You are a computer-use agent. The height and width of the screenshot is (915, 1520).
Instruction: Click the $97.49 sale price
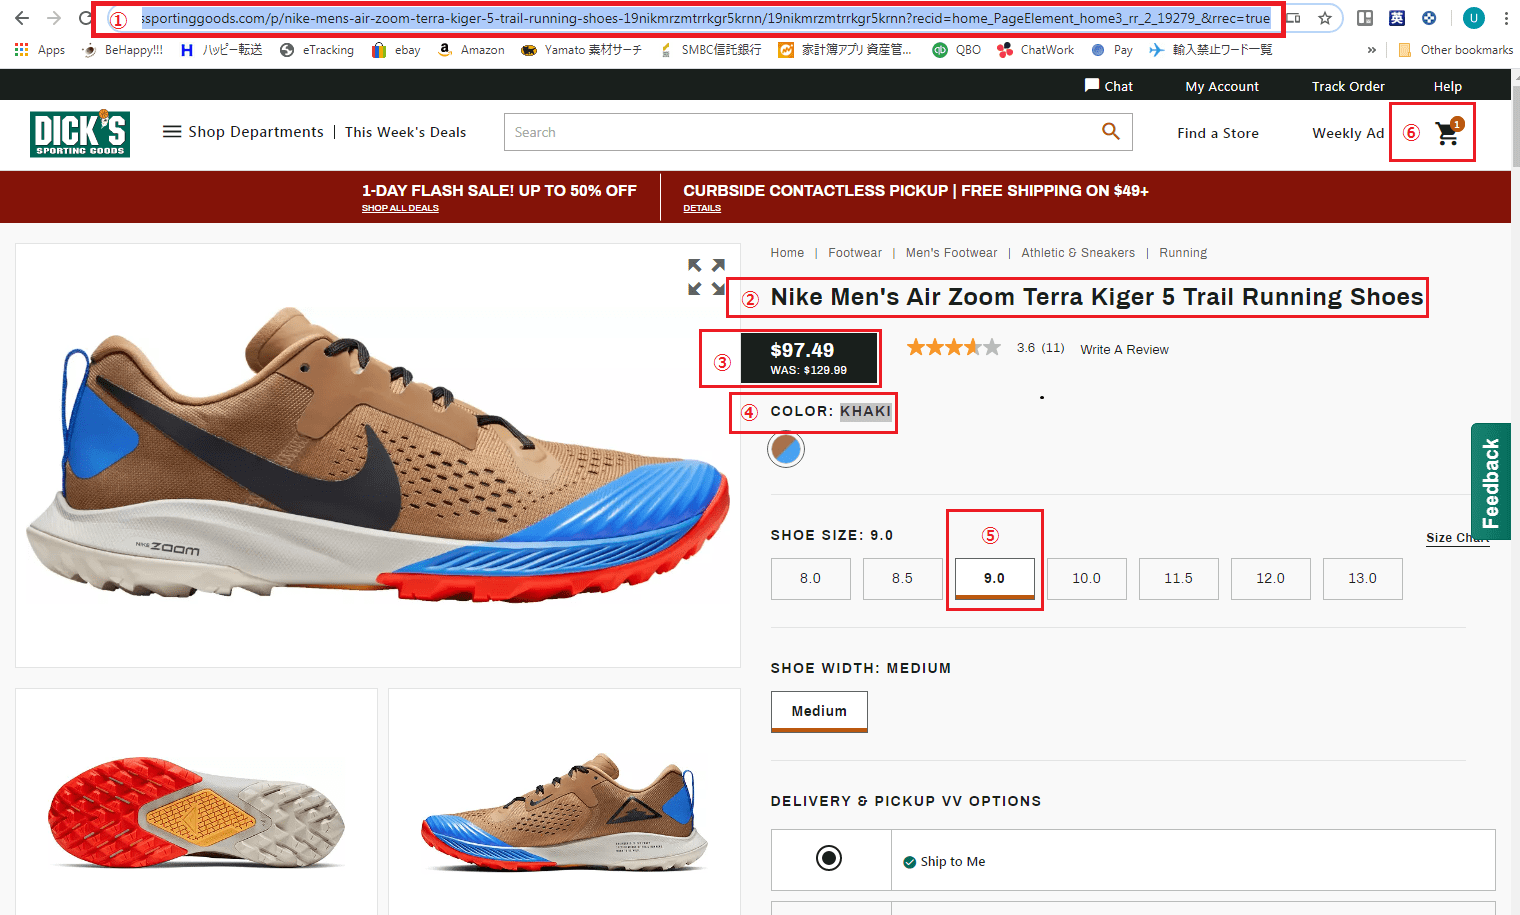coord(802,350)
